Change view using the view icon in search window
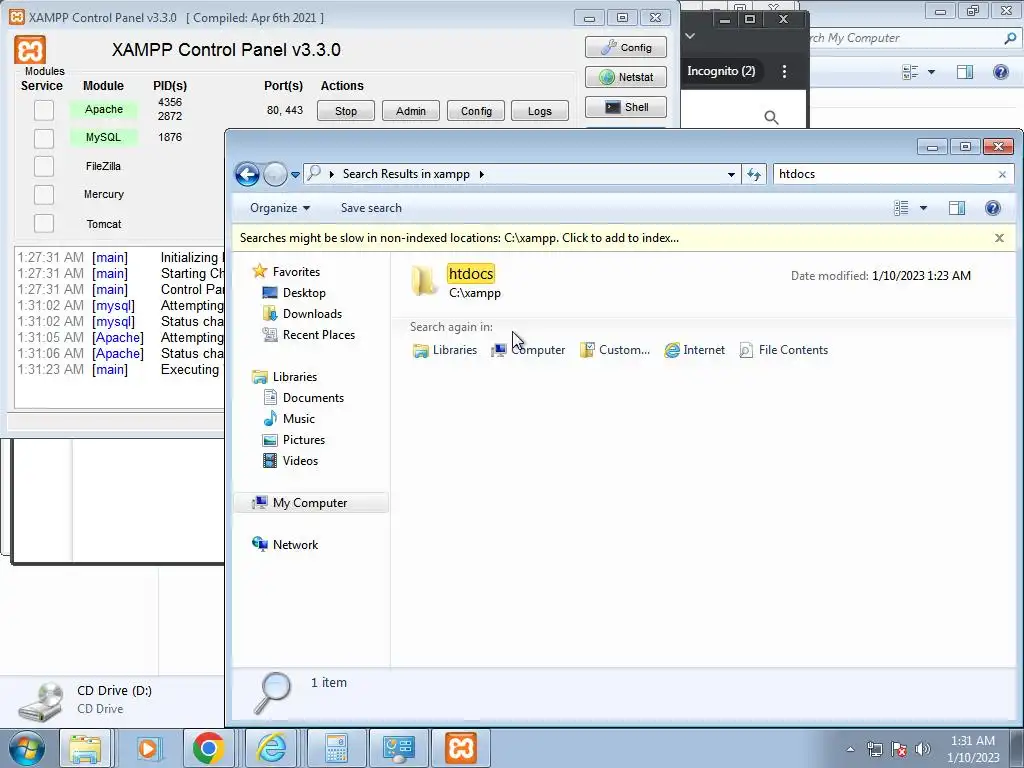1024x768 pixels. point(901,208)
